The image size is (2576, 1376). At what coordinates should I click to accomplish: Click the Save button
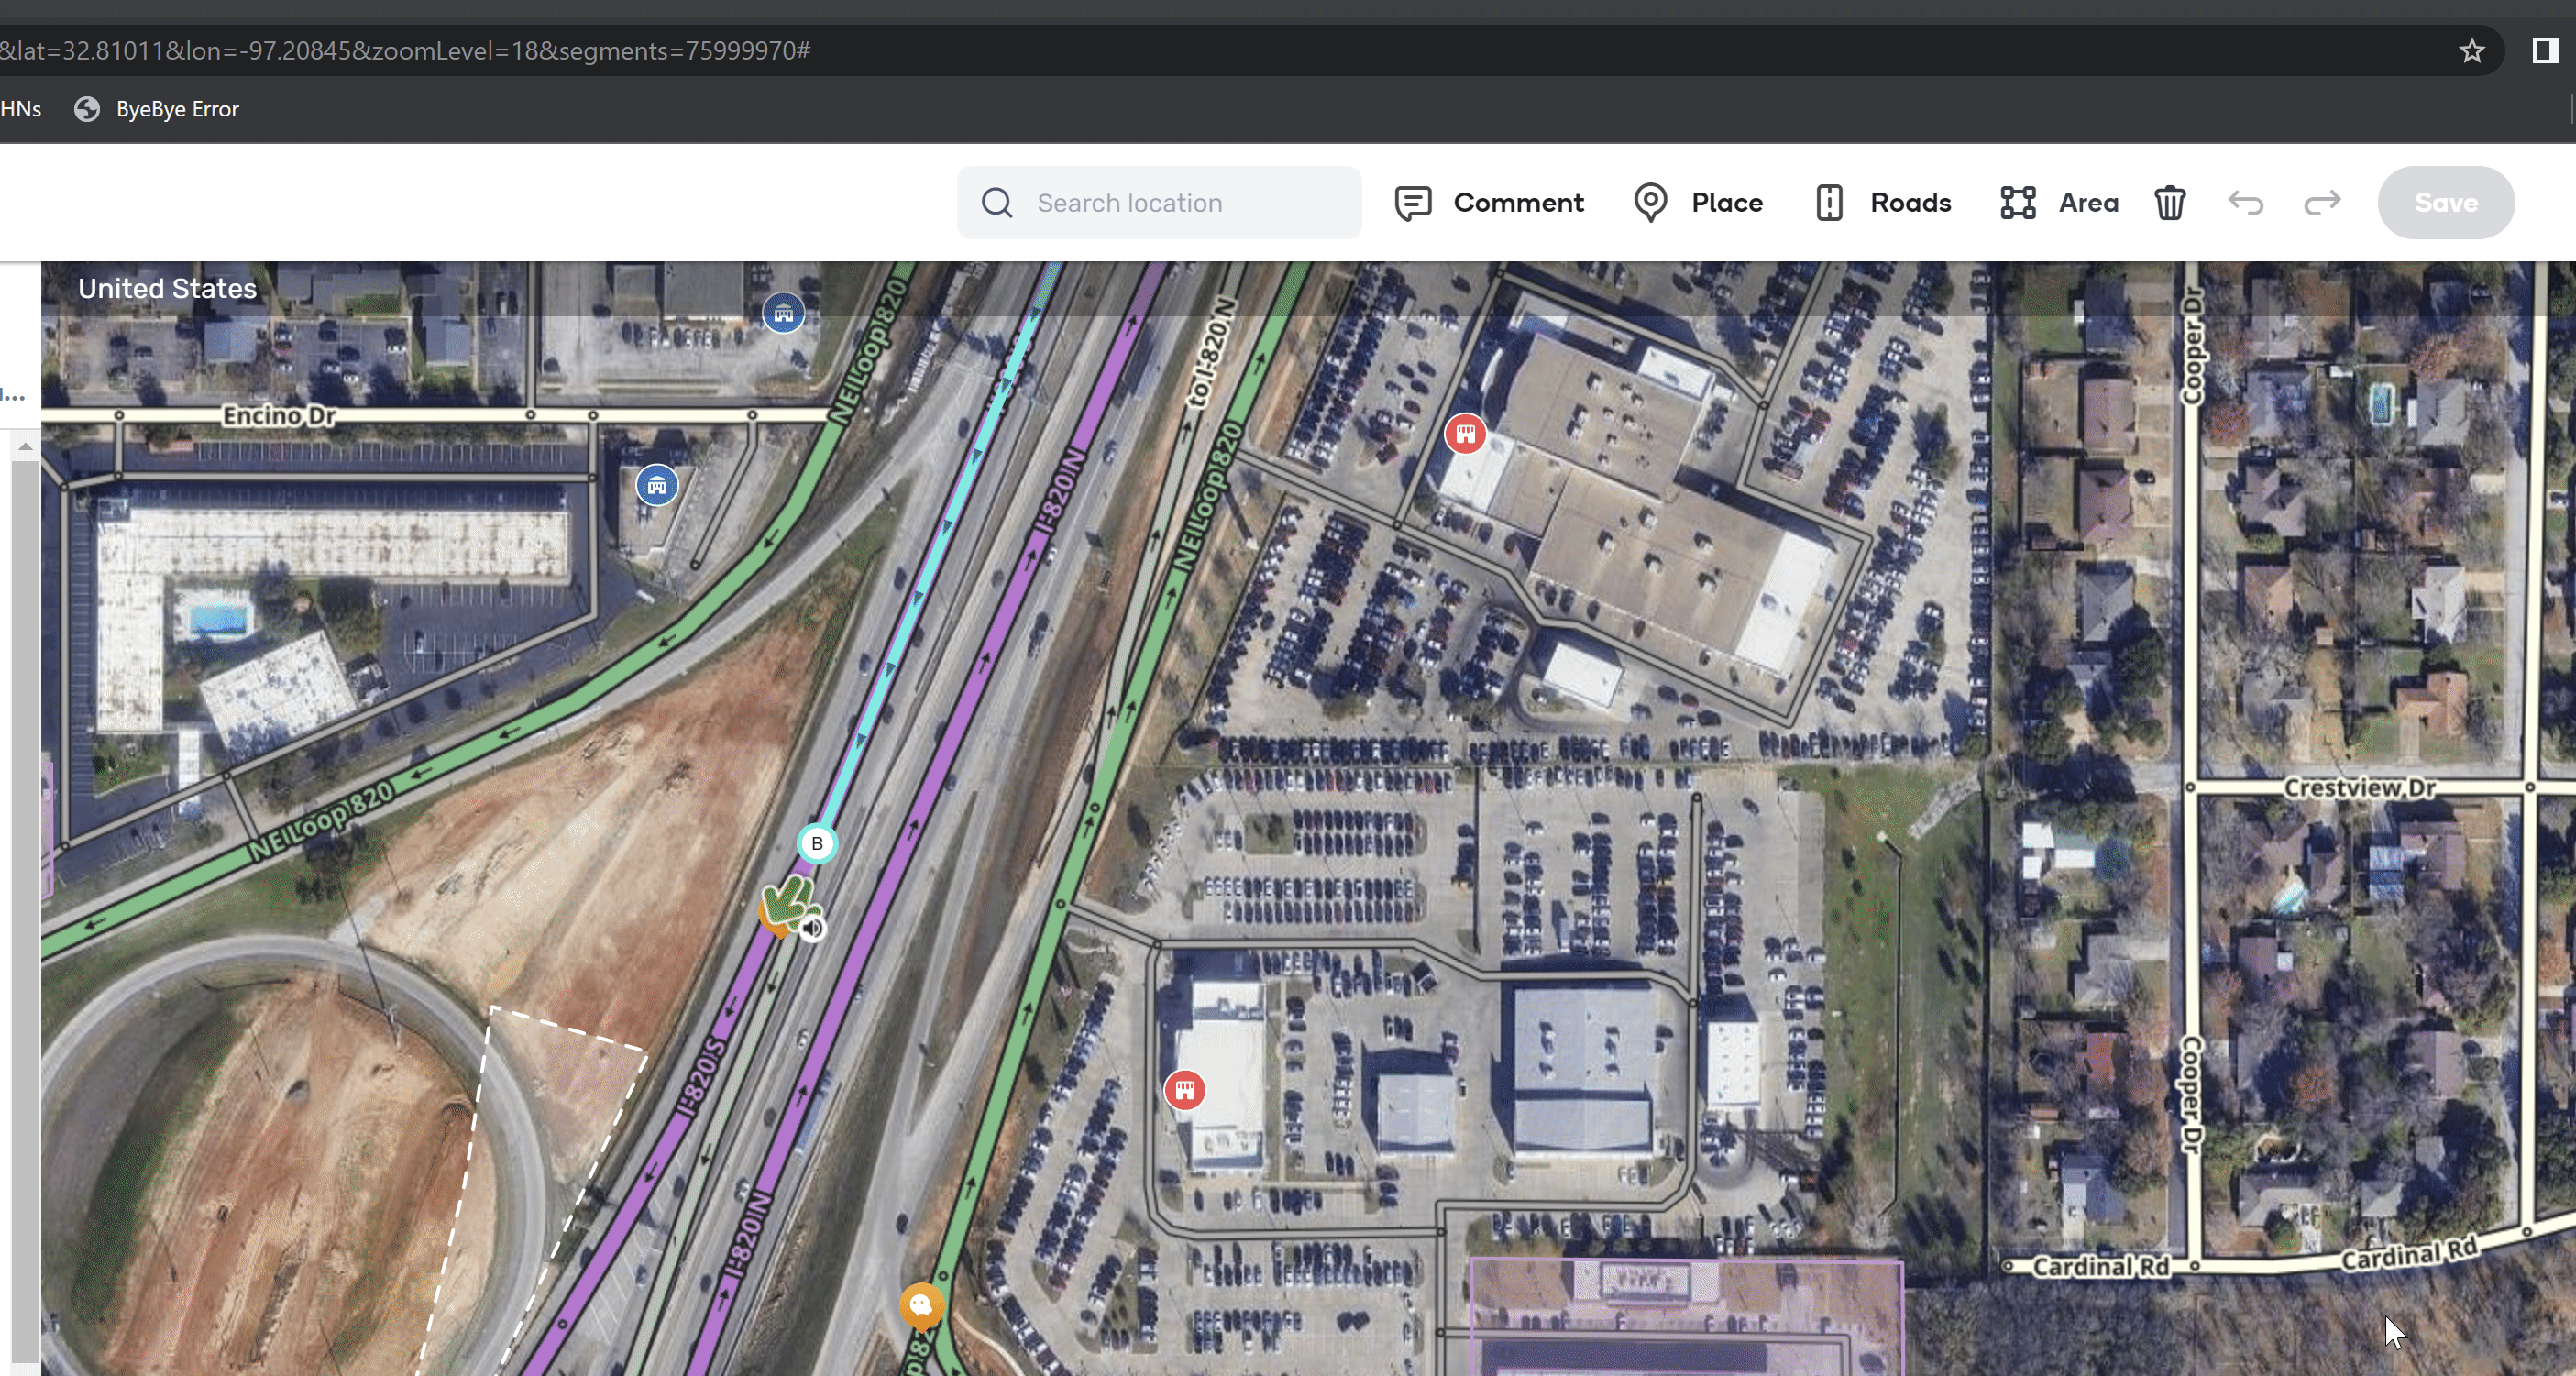click(x=2446, y=202)
